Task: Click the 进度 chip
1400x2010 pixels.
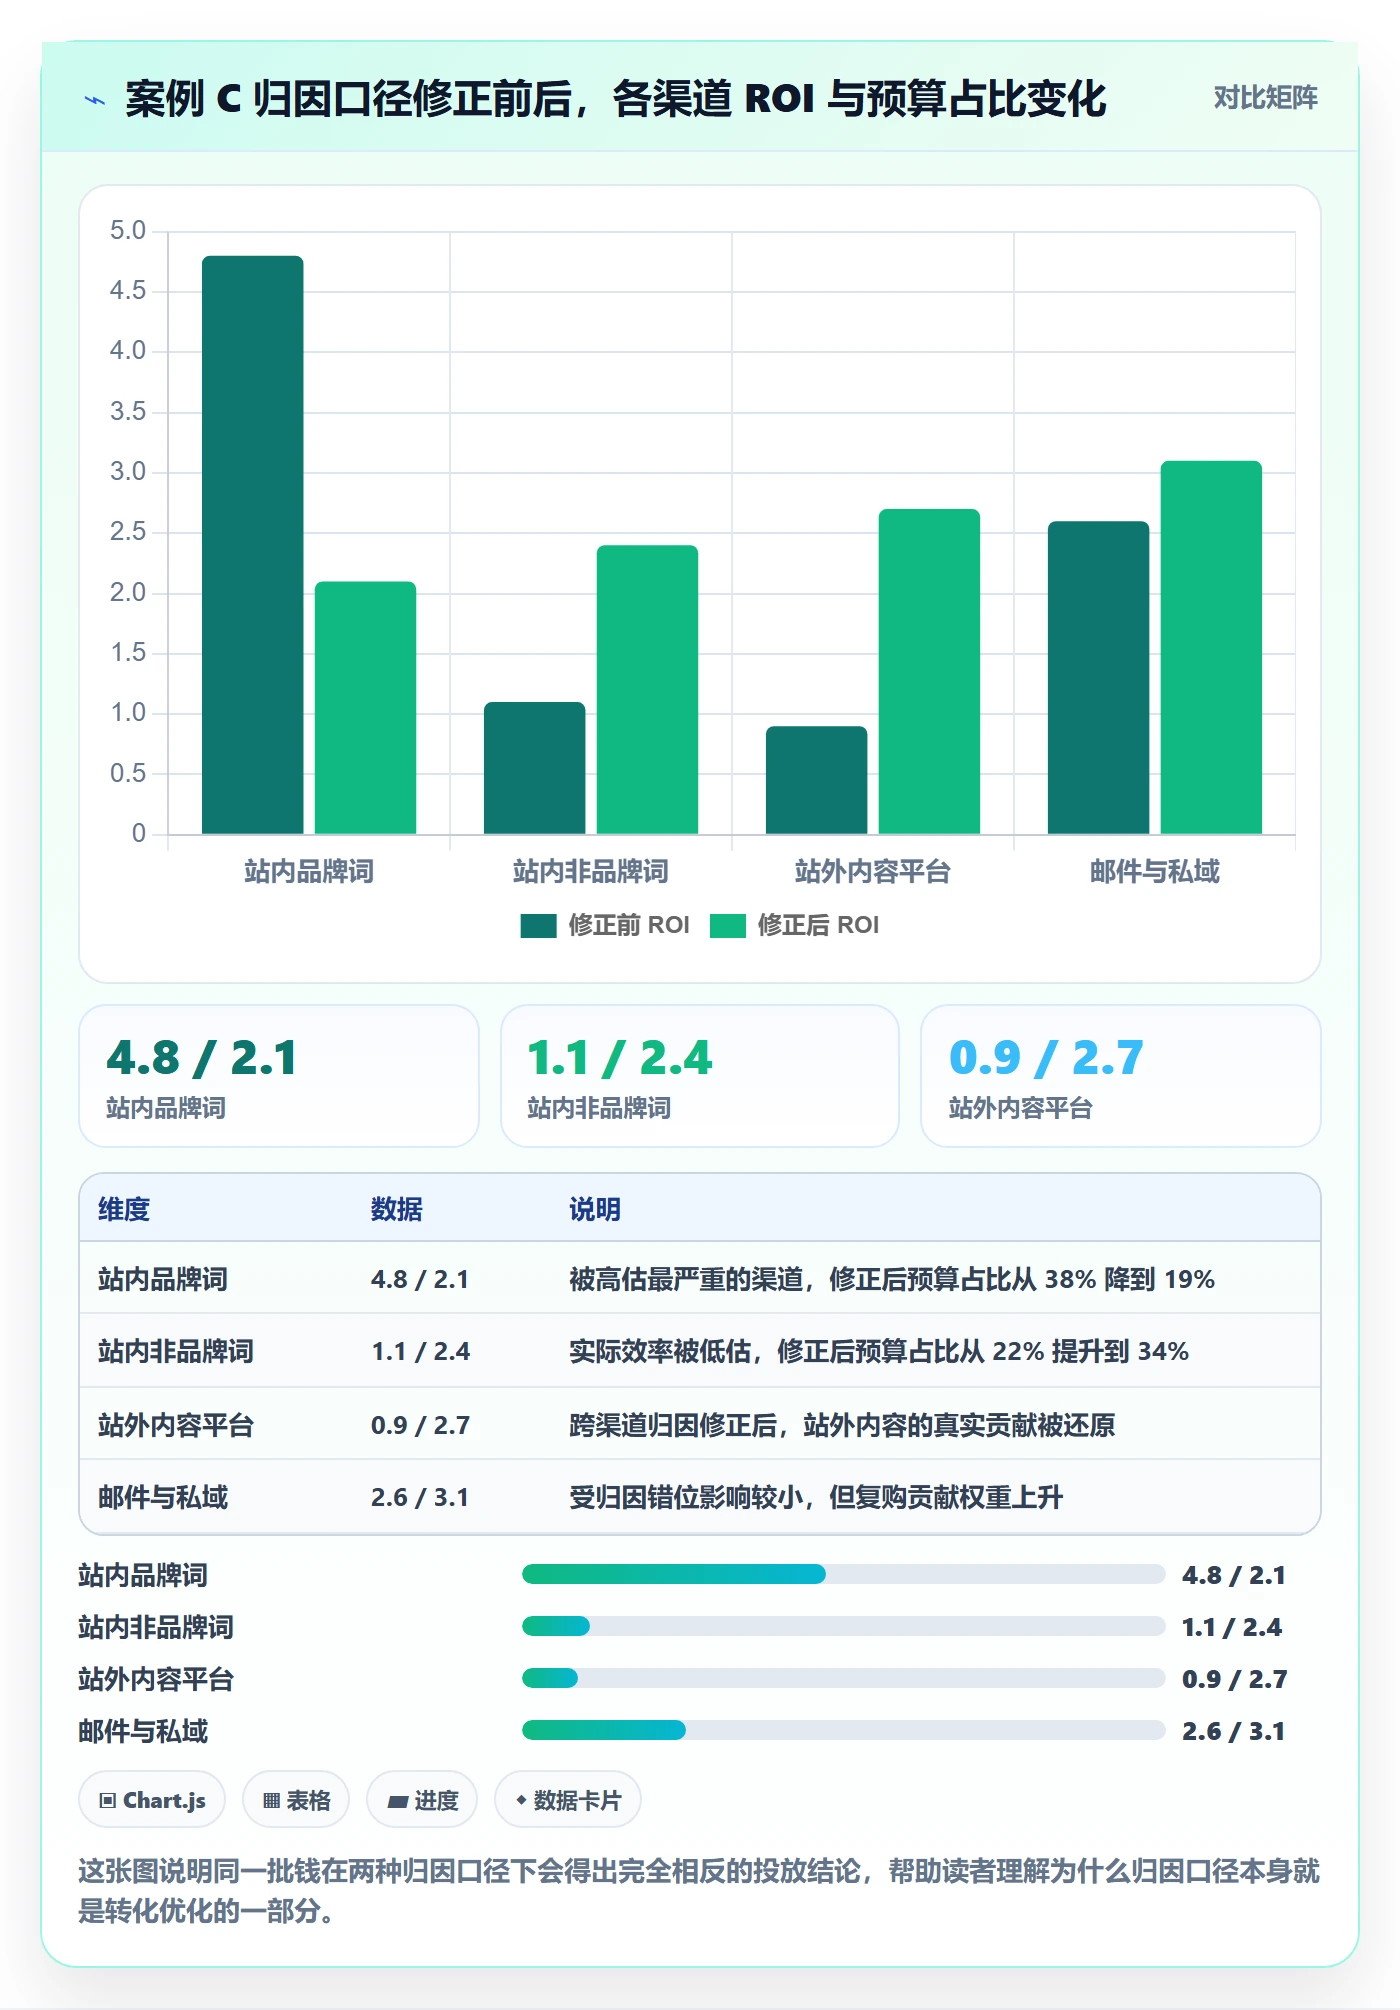Action: tap(422, 1800)
